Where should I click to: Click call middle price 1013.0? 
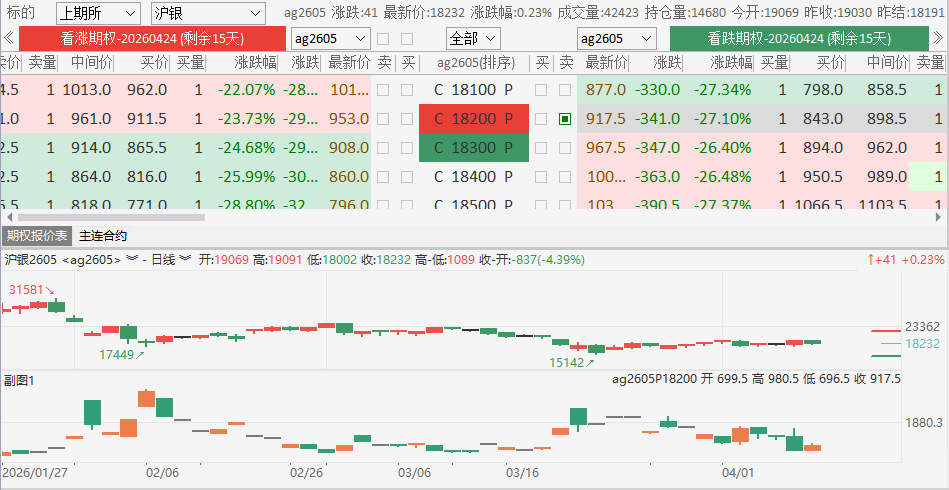[87, 90]
